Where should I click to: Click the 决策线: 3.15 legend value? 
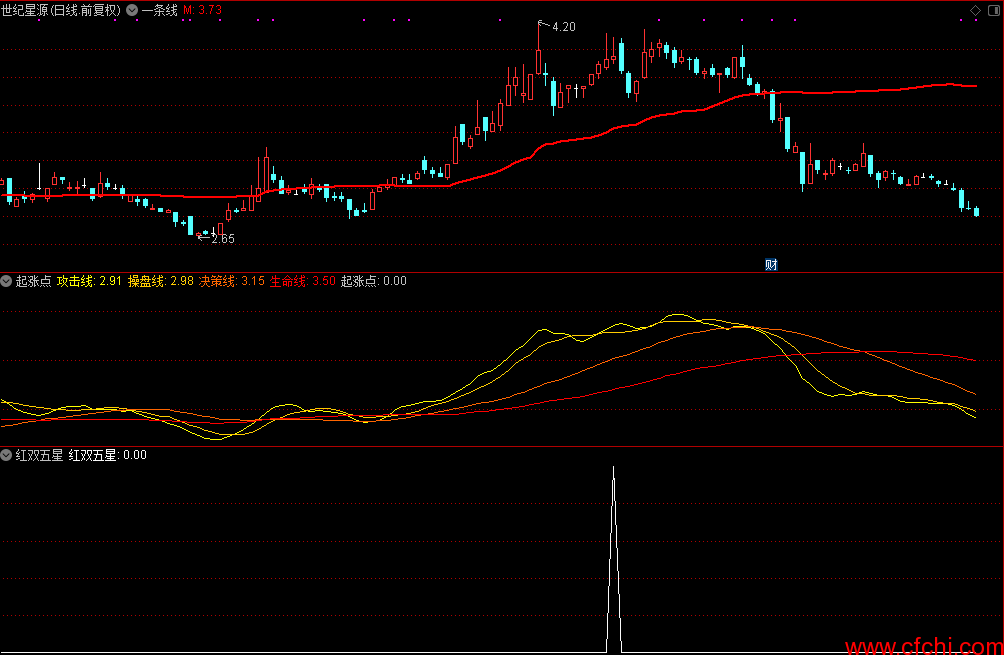tap(232, 281)
